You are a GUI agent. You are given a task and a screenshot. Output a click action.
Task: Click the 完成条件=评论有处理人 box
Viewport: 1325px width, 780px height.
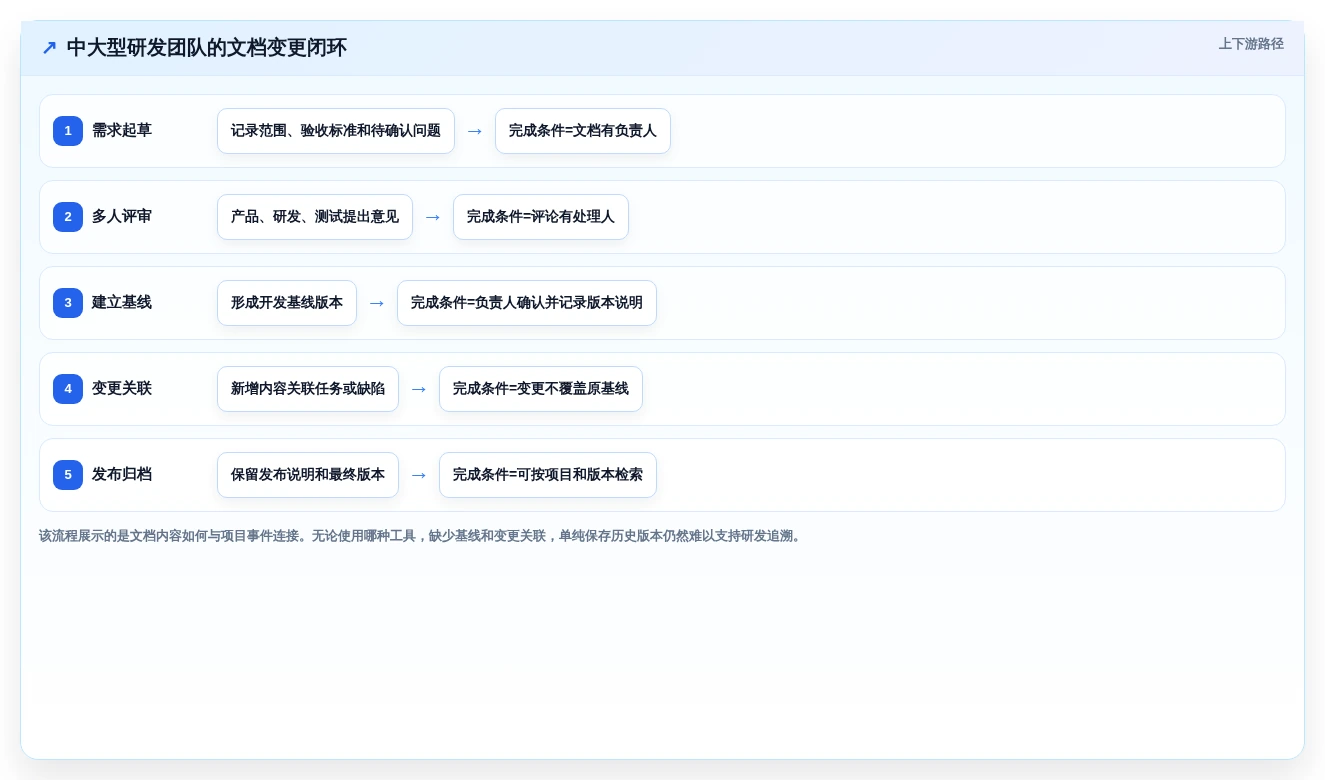541,217
